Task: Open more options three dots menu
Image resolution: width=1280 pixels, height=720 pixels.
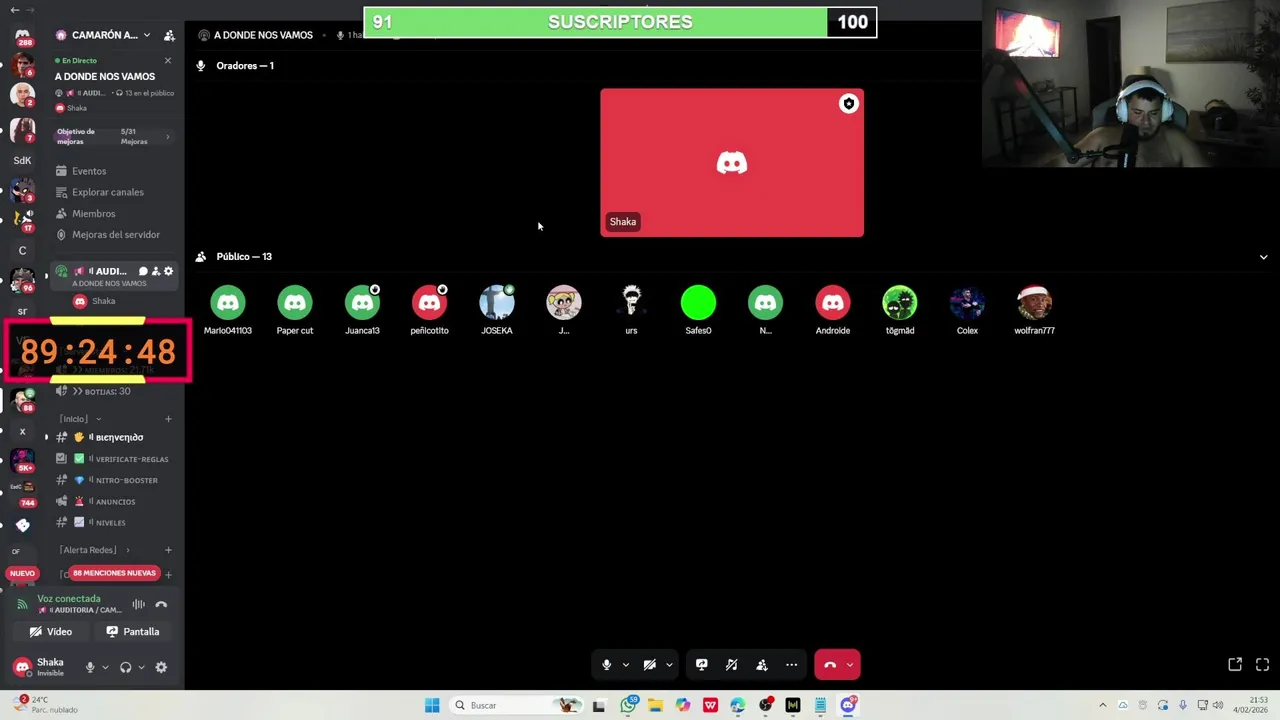Action: click(792, 665)
